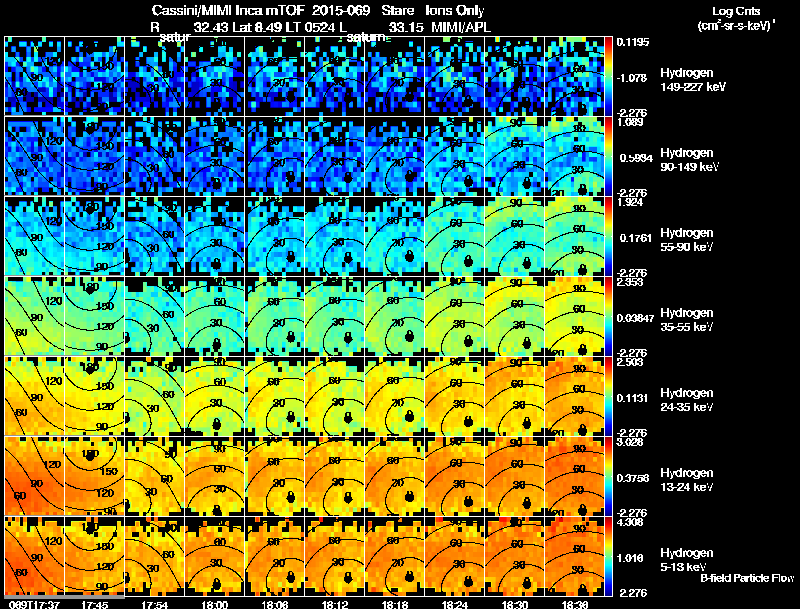
Task: Open the 35-55 keV panel at 18:06
Action: (274, 316)
